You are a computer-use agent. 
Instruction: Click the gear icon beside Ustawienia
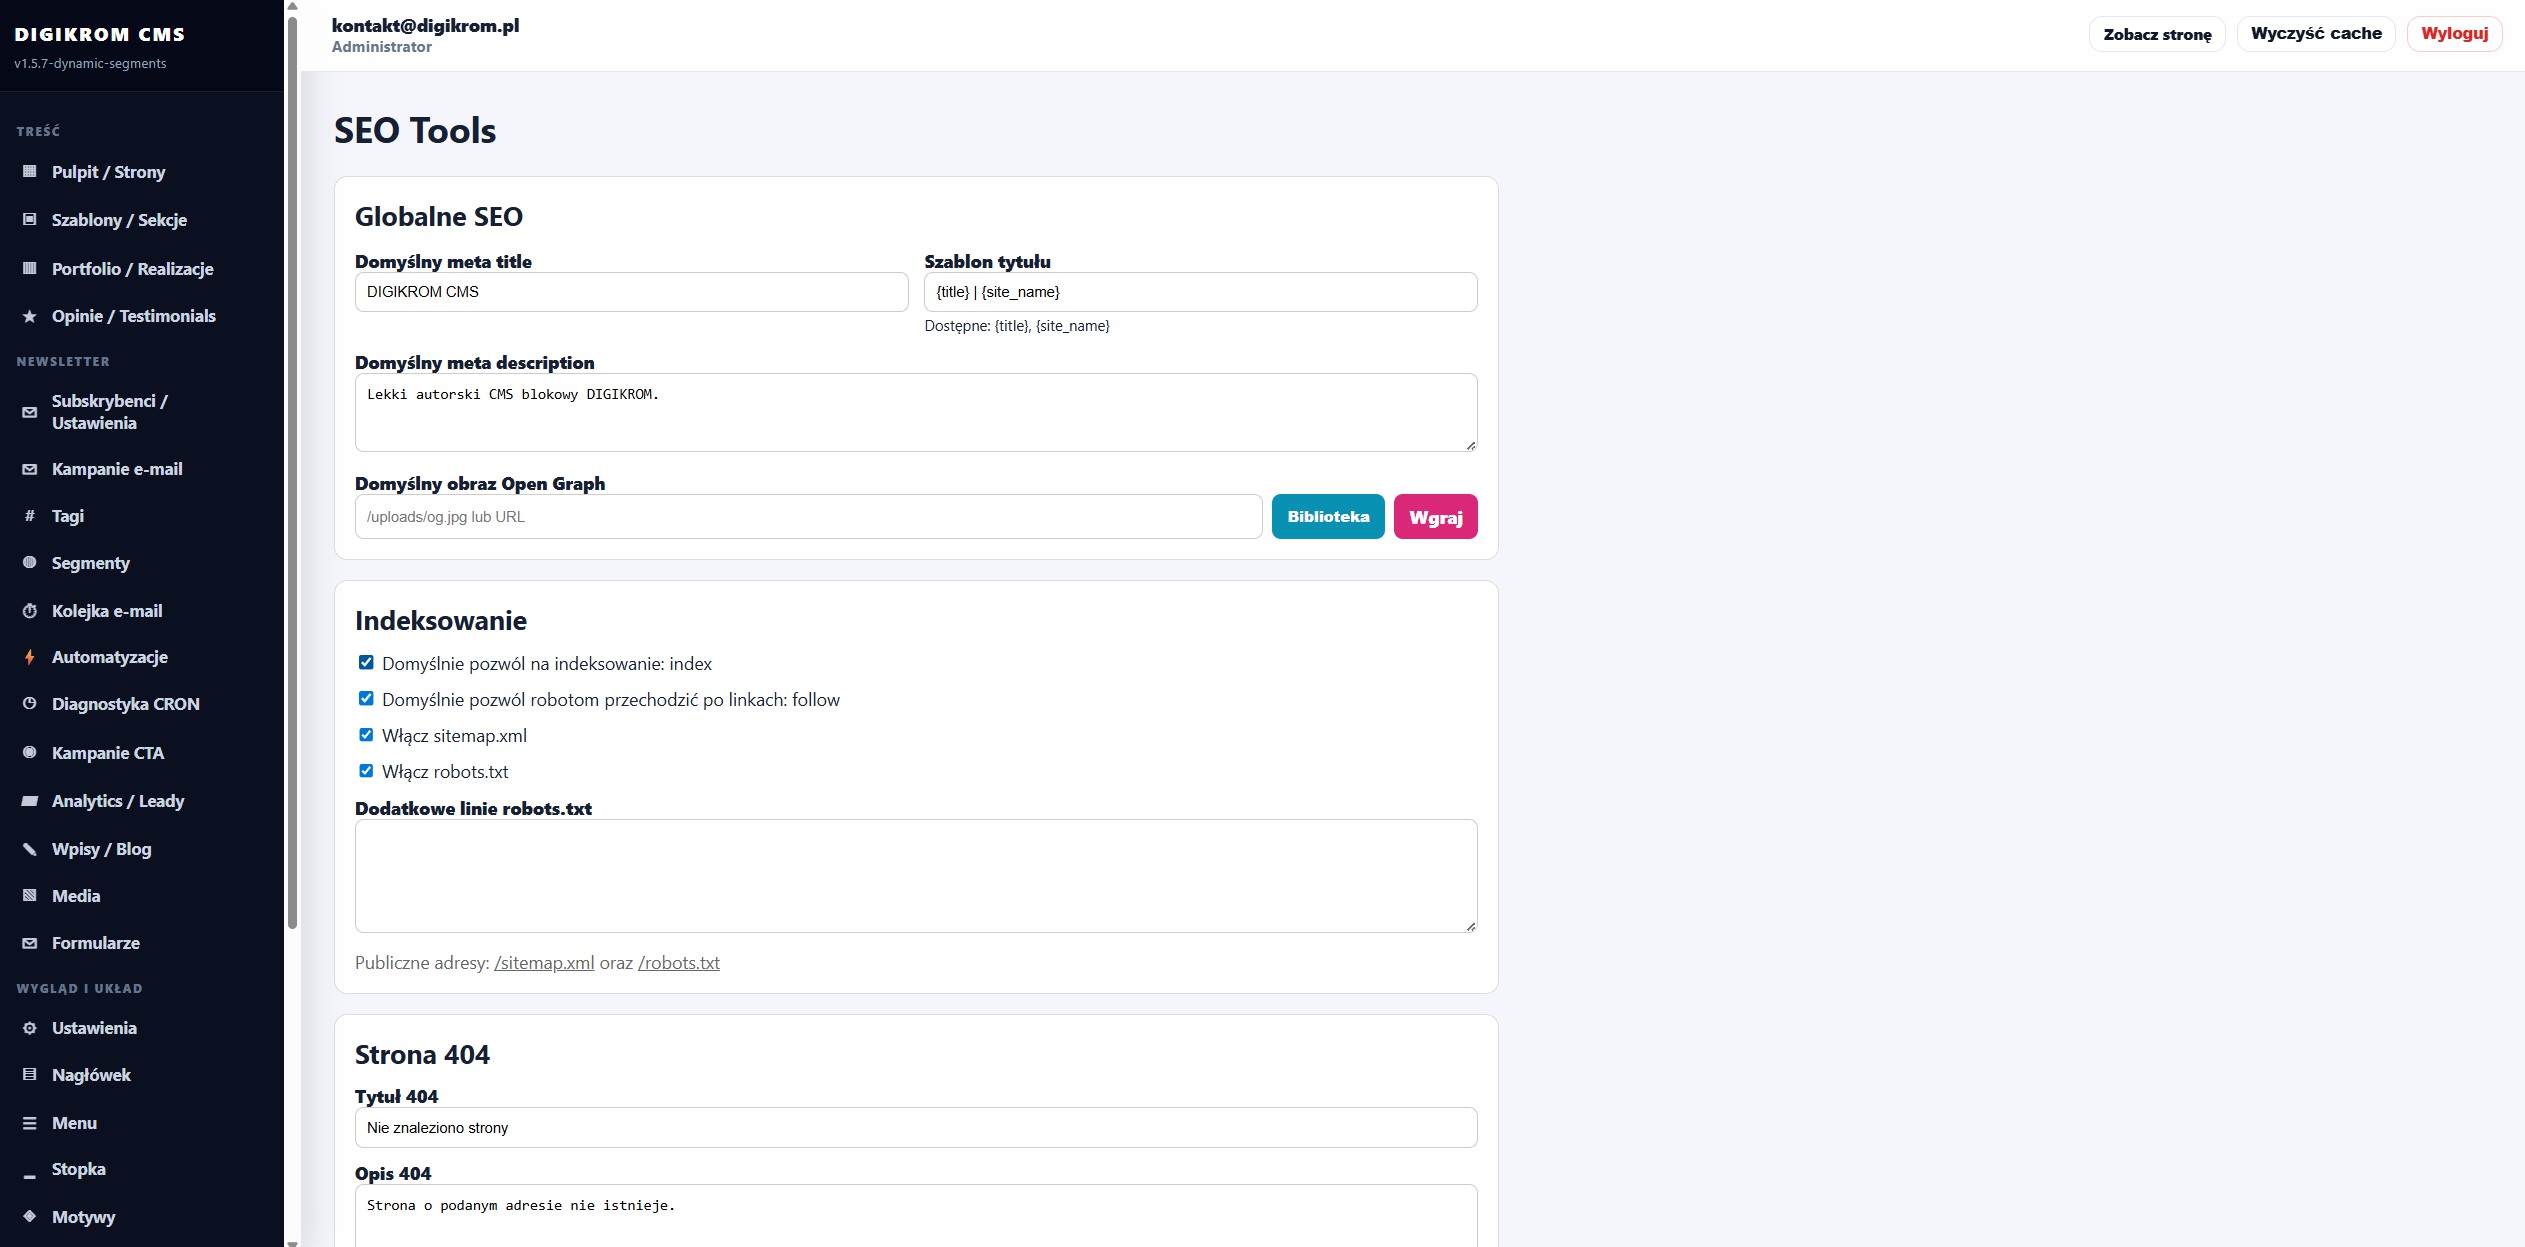(30, 1028)
